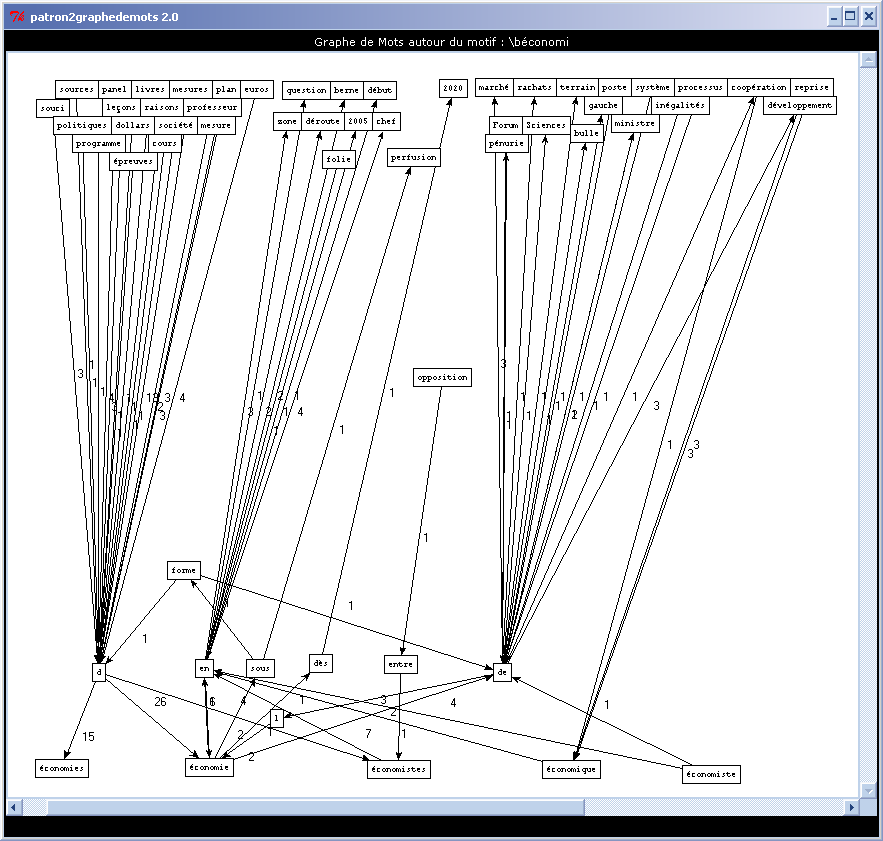Click the "inégalités" node box
Screen dimensions: 883x841
[x=680, y=105]
